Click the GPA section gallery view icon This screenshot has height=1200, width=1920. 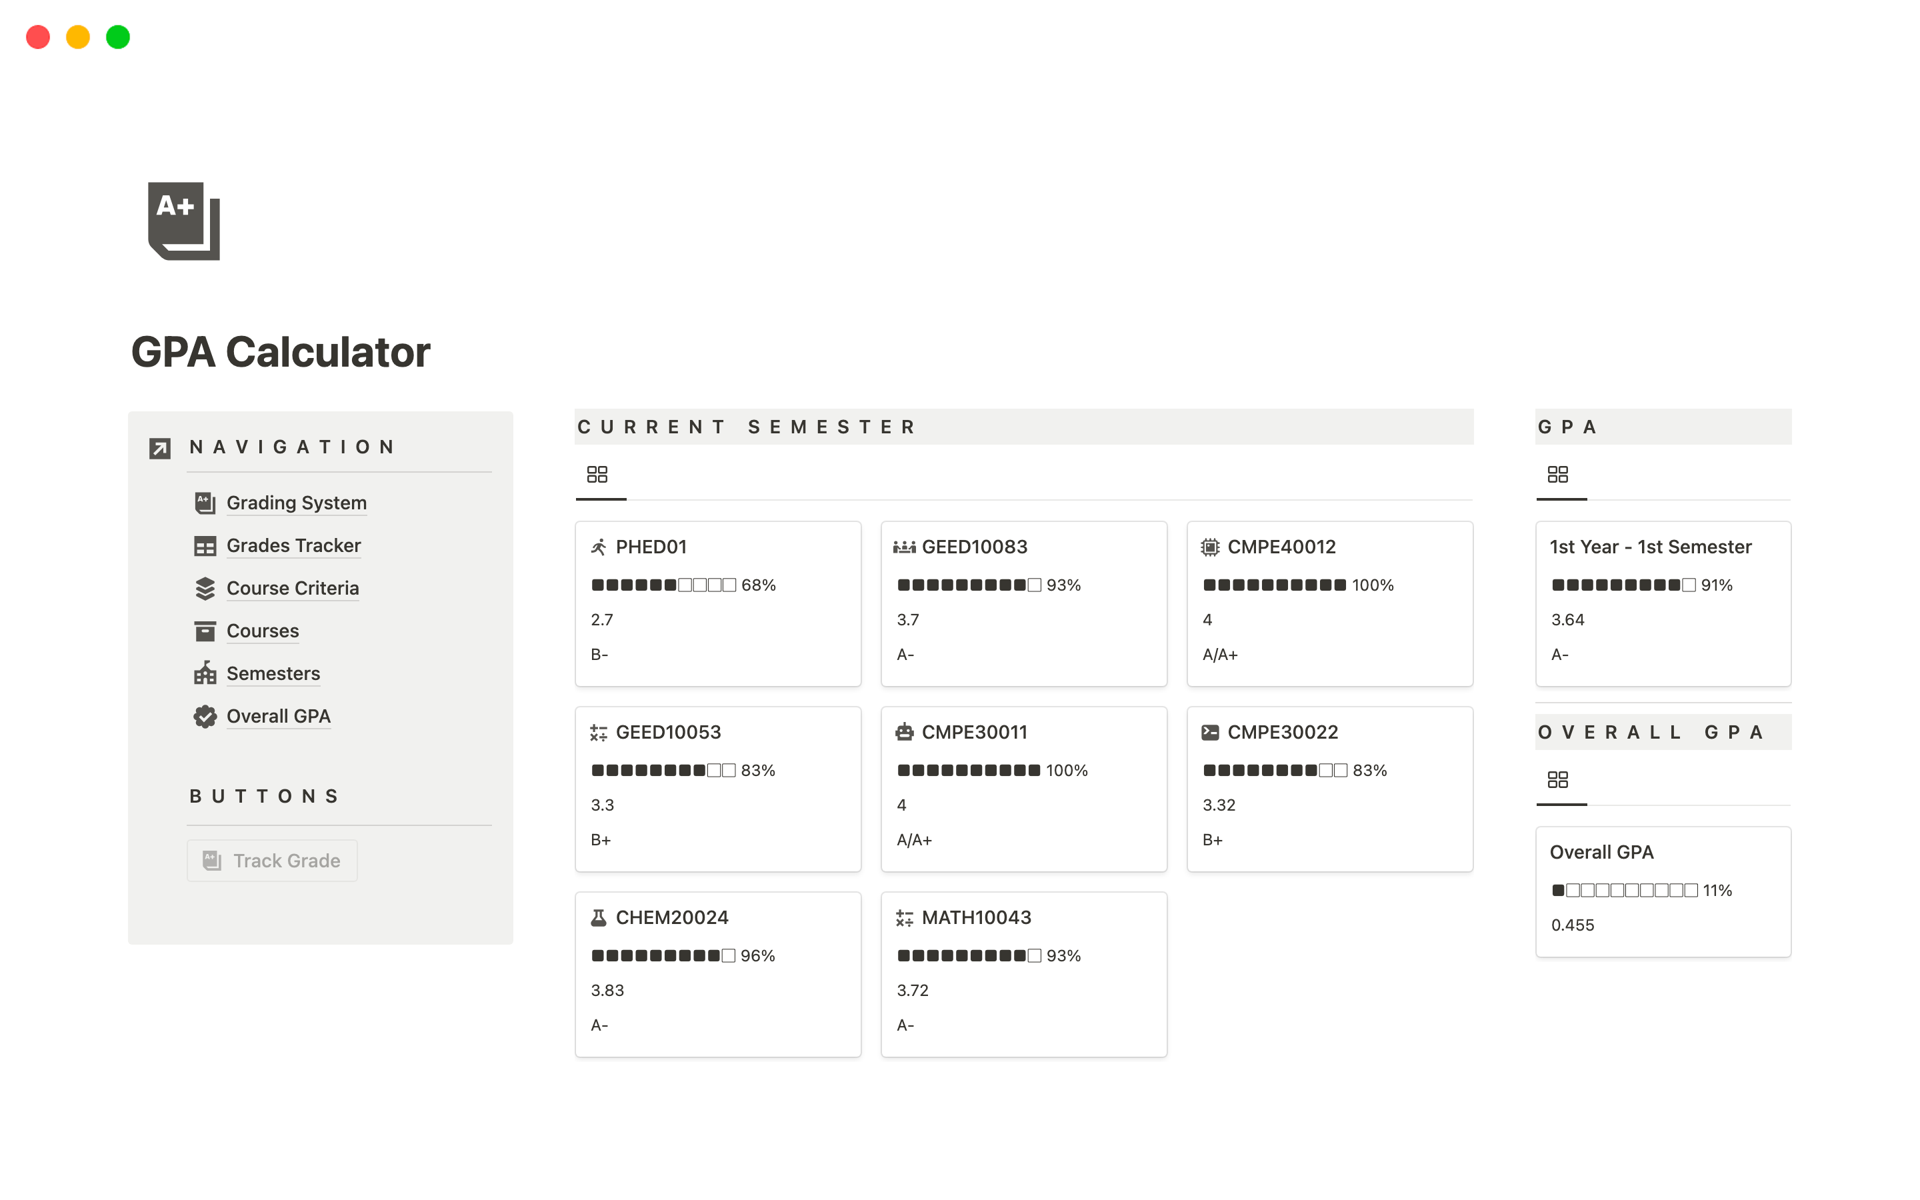[x=1558, y=474]
